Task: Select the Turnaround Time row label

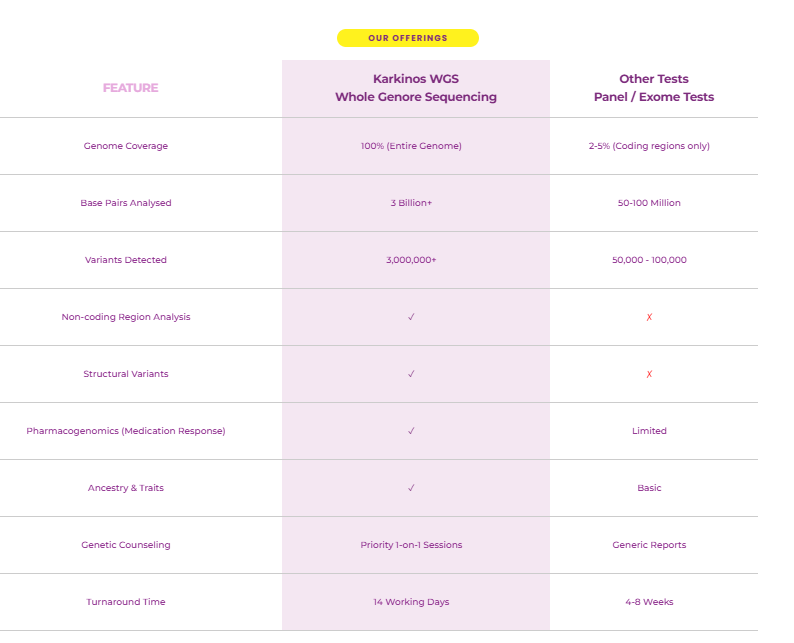Action: pos(126,602)
